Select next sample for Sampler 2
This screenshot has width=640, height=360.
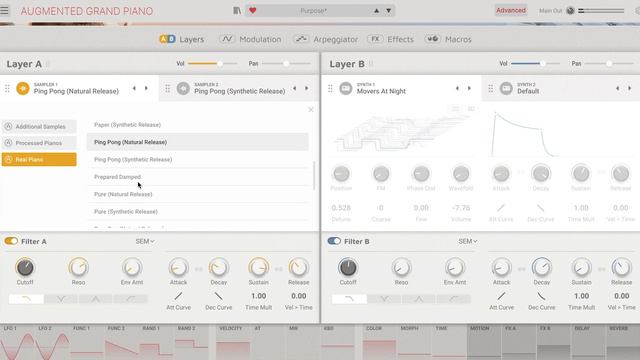(307, 88)
